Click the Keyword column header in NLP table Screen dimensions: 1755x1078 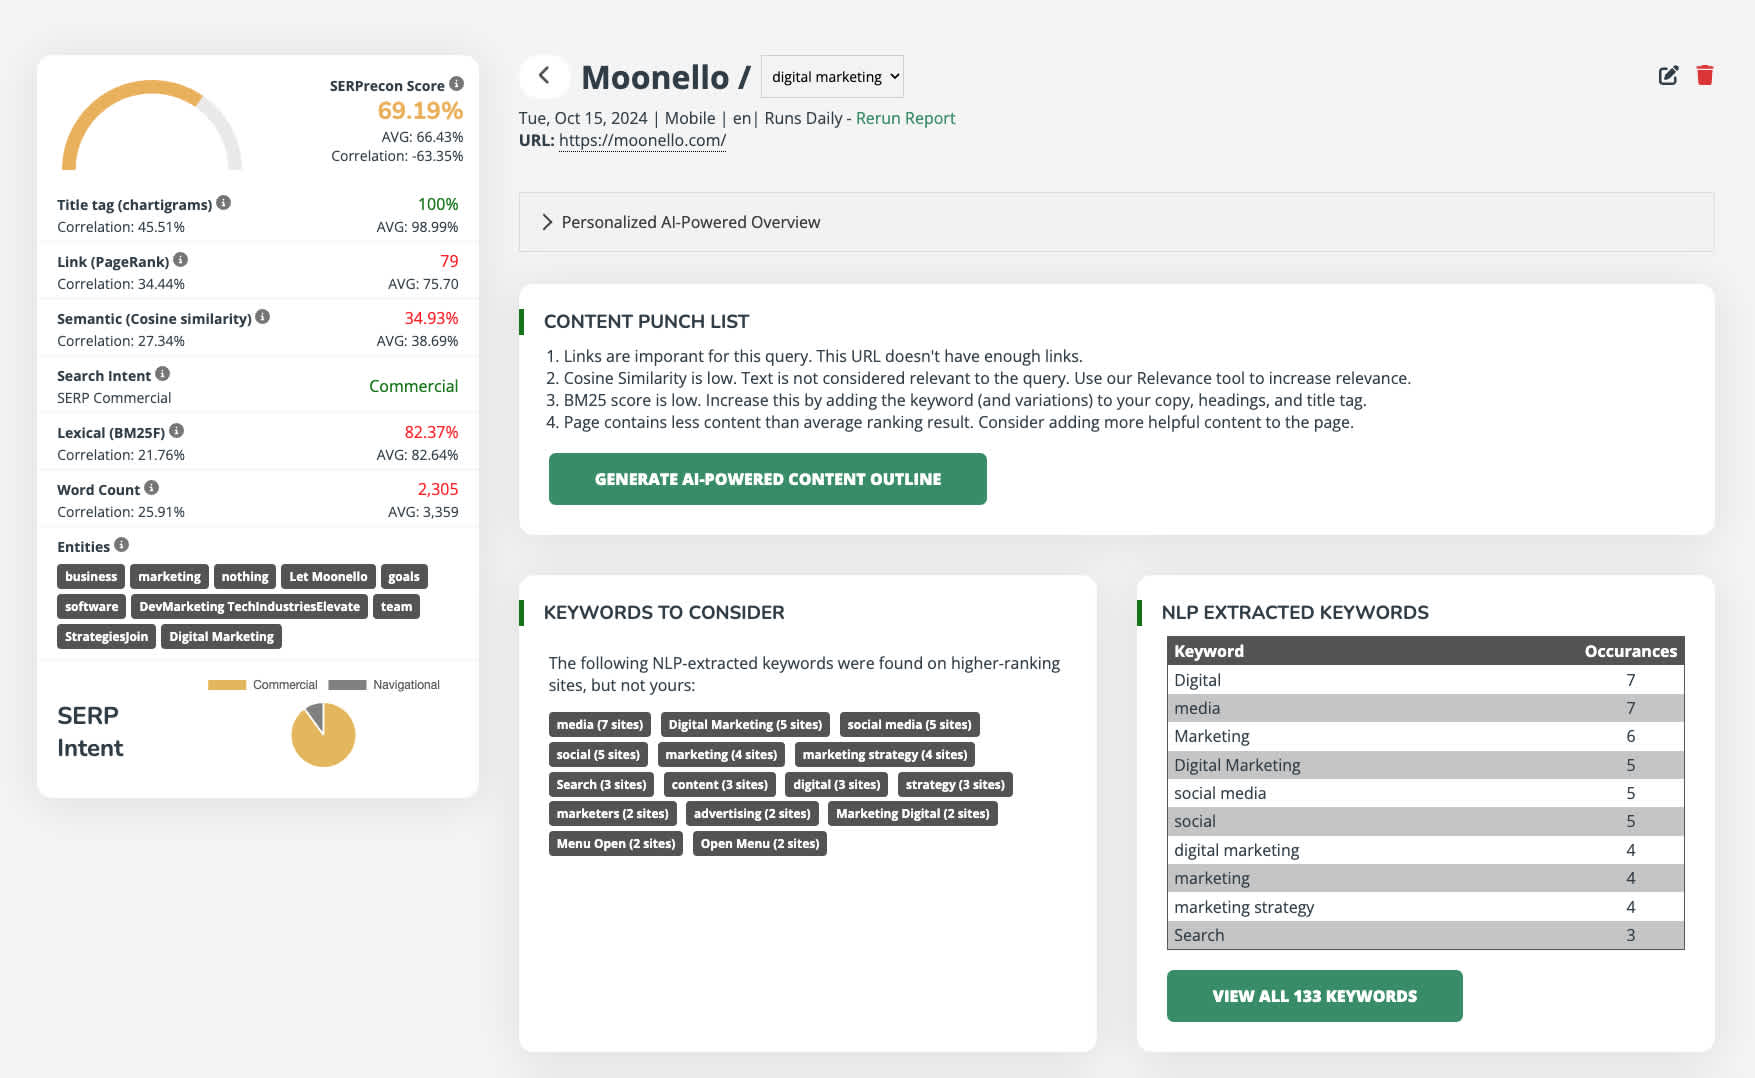click(1208, 650)
